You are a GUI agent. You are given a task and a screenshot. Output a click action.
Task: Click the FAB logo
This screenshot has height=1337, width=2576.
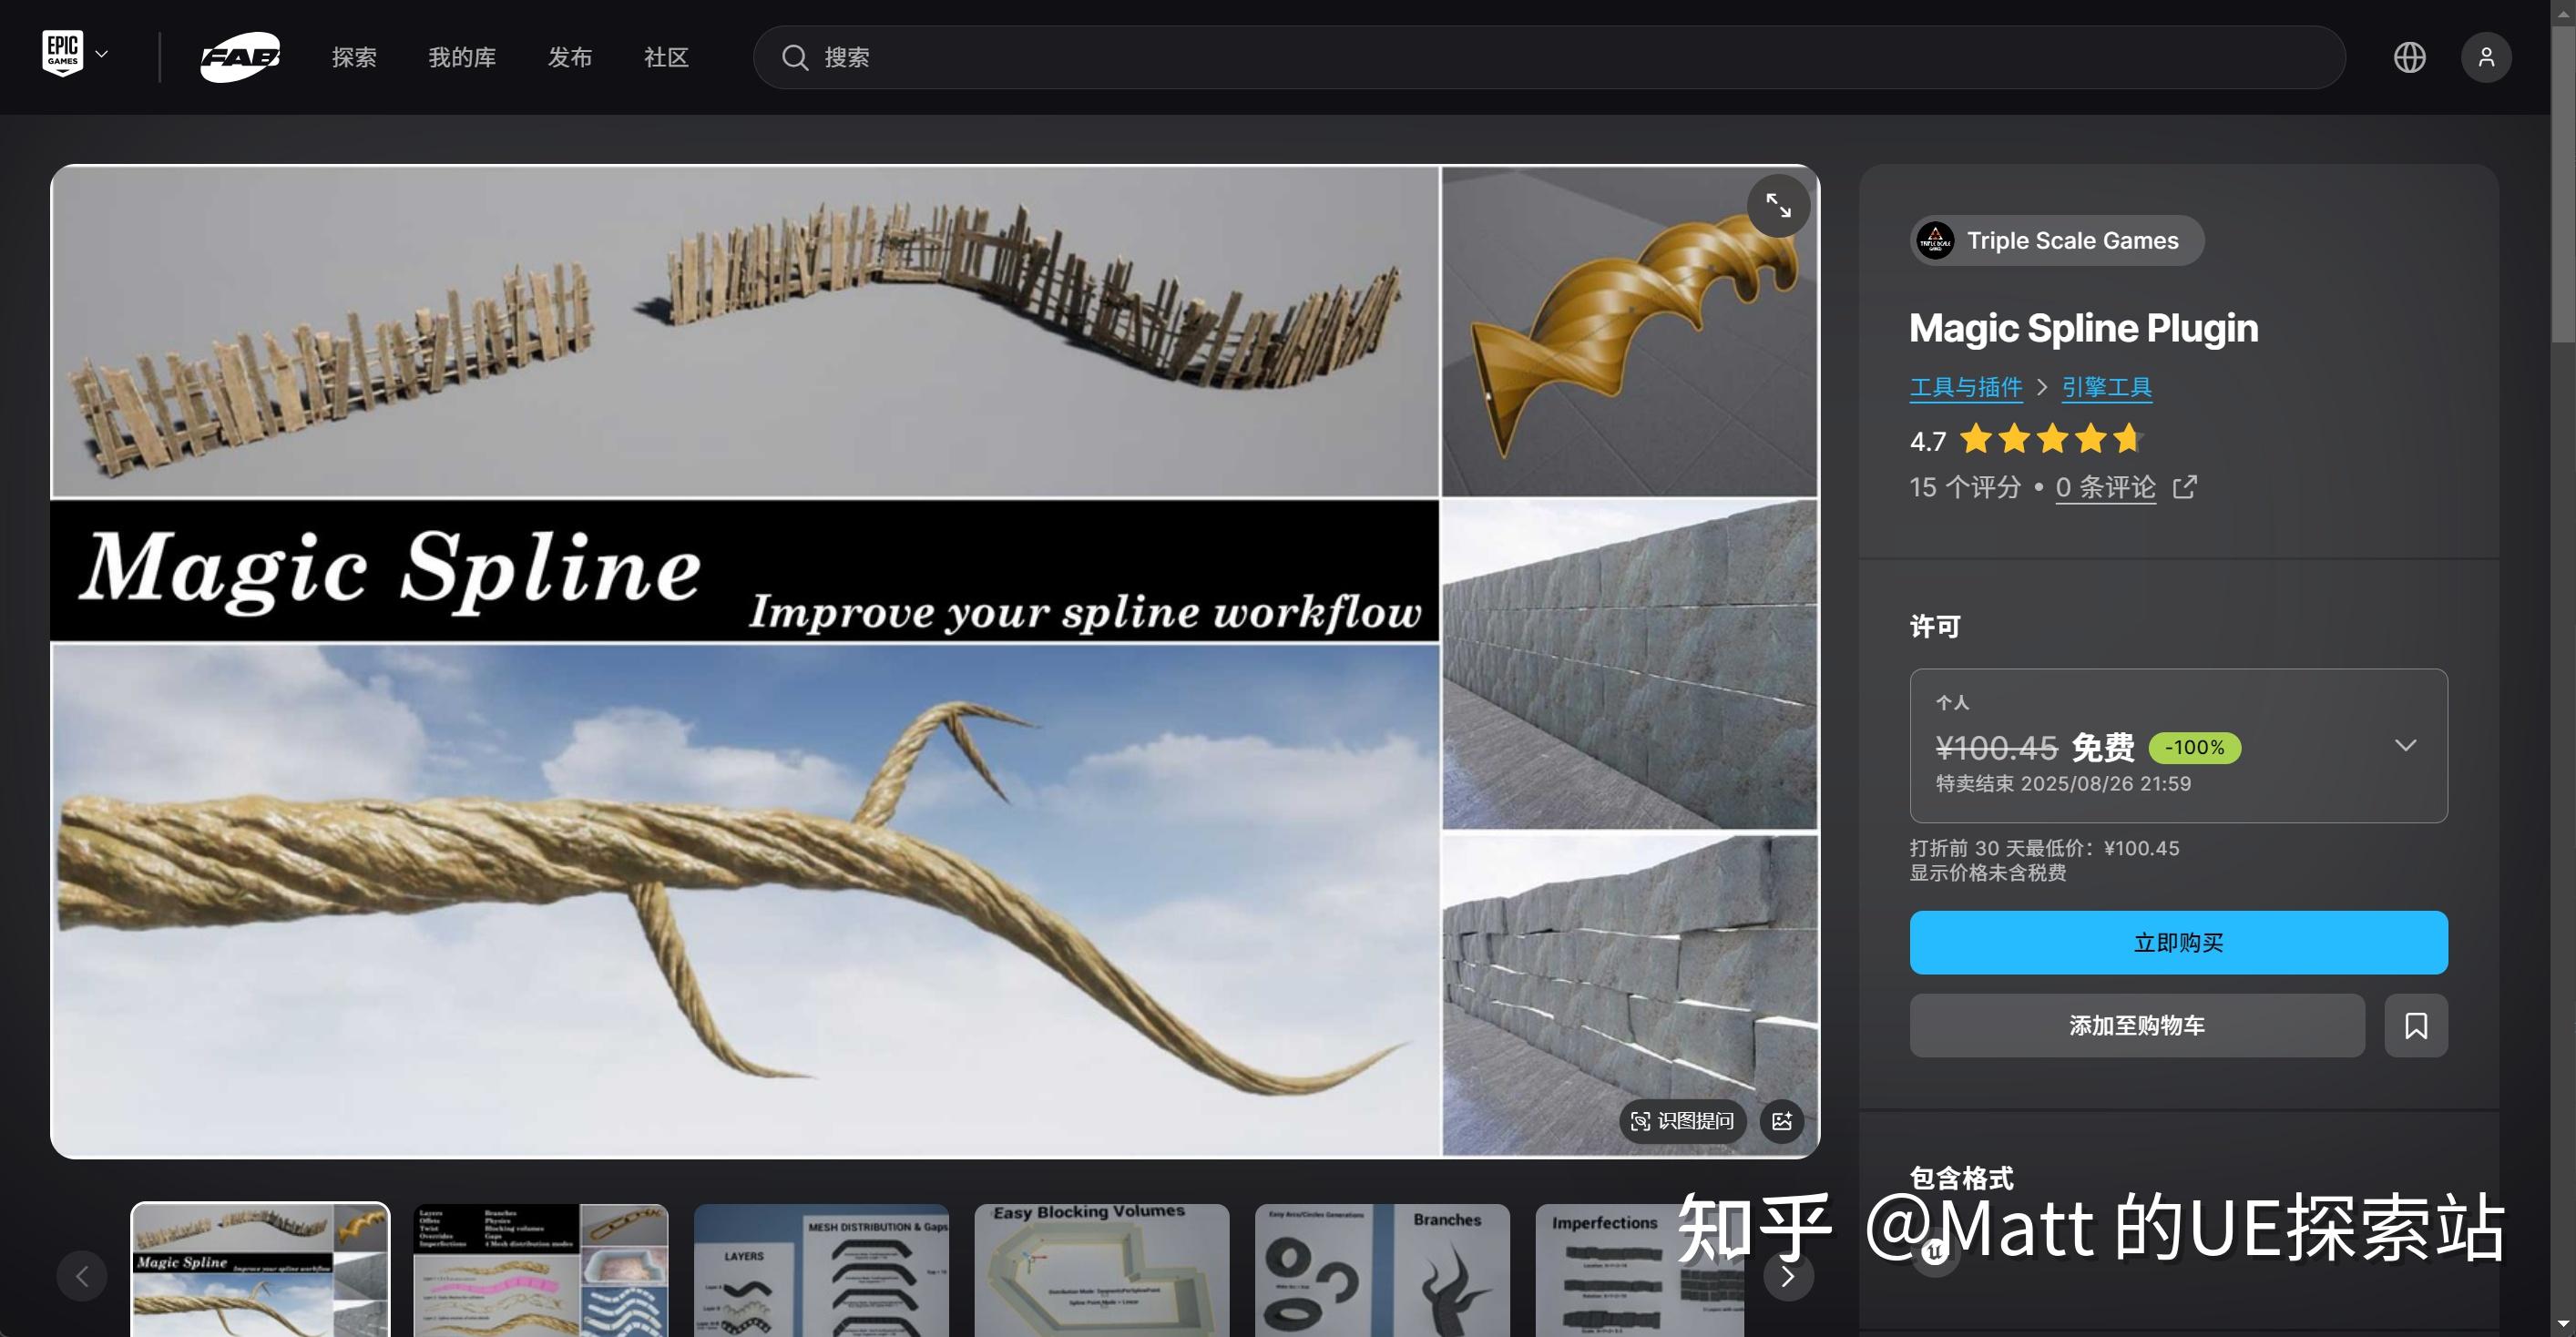click(x=239, y=57)
